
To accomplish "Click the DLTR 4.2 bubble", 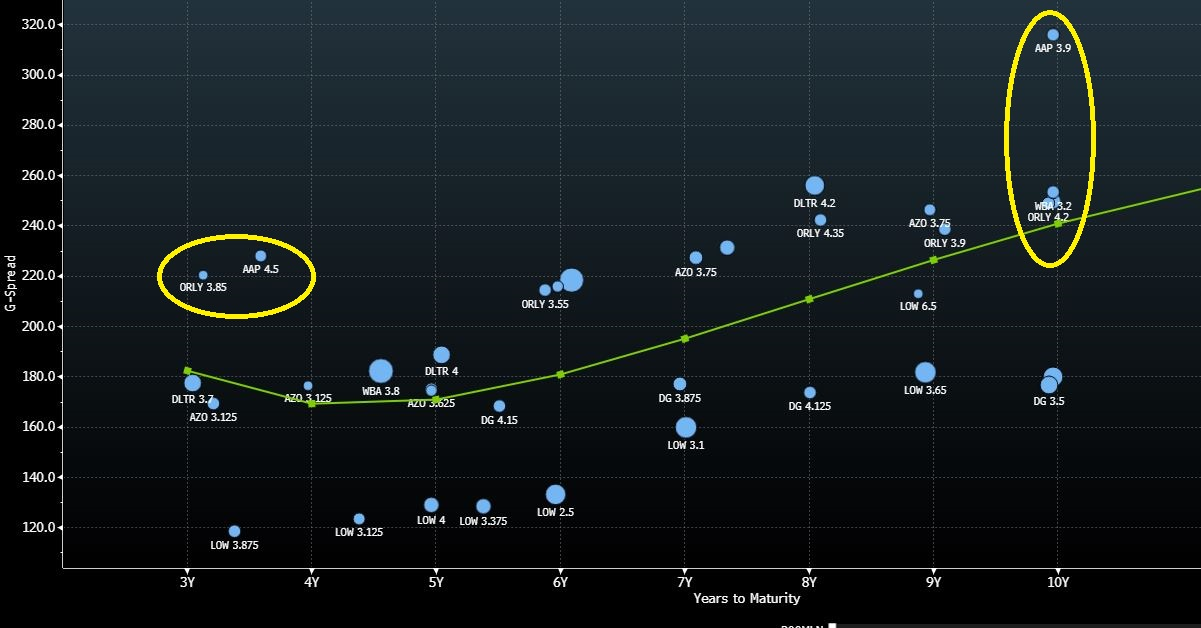I will (x=814, y=186).
